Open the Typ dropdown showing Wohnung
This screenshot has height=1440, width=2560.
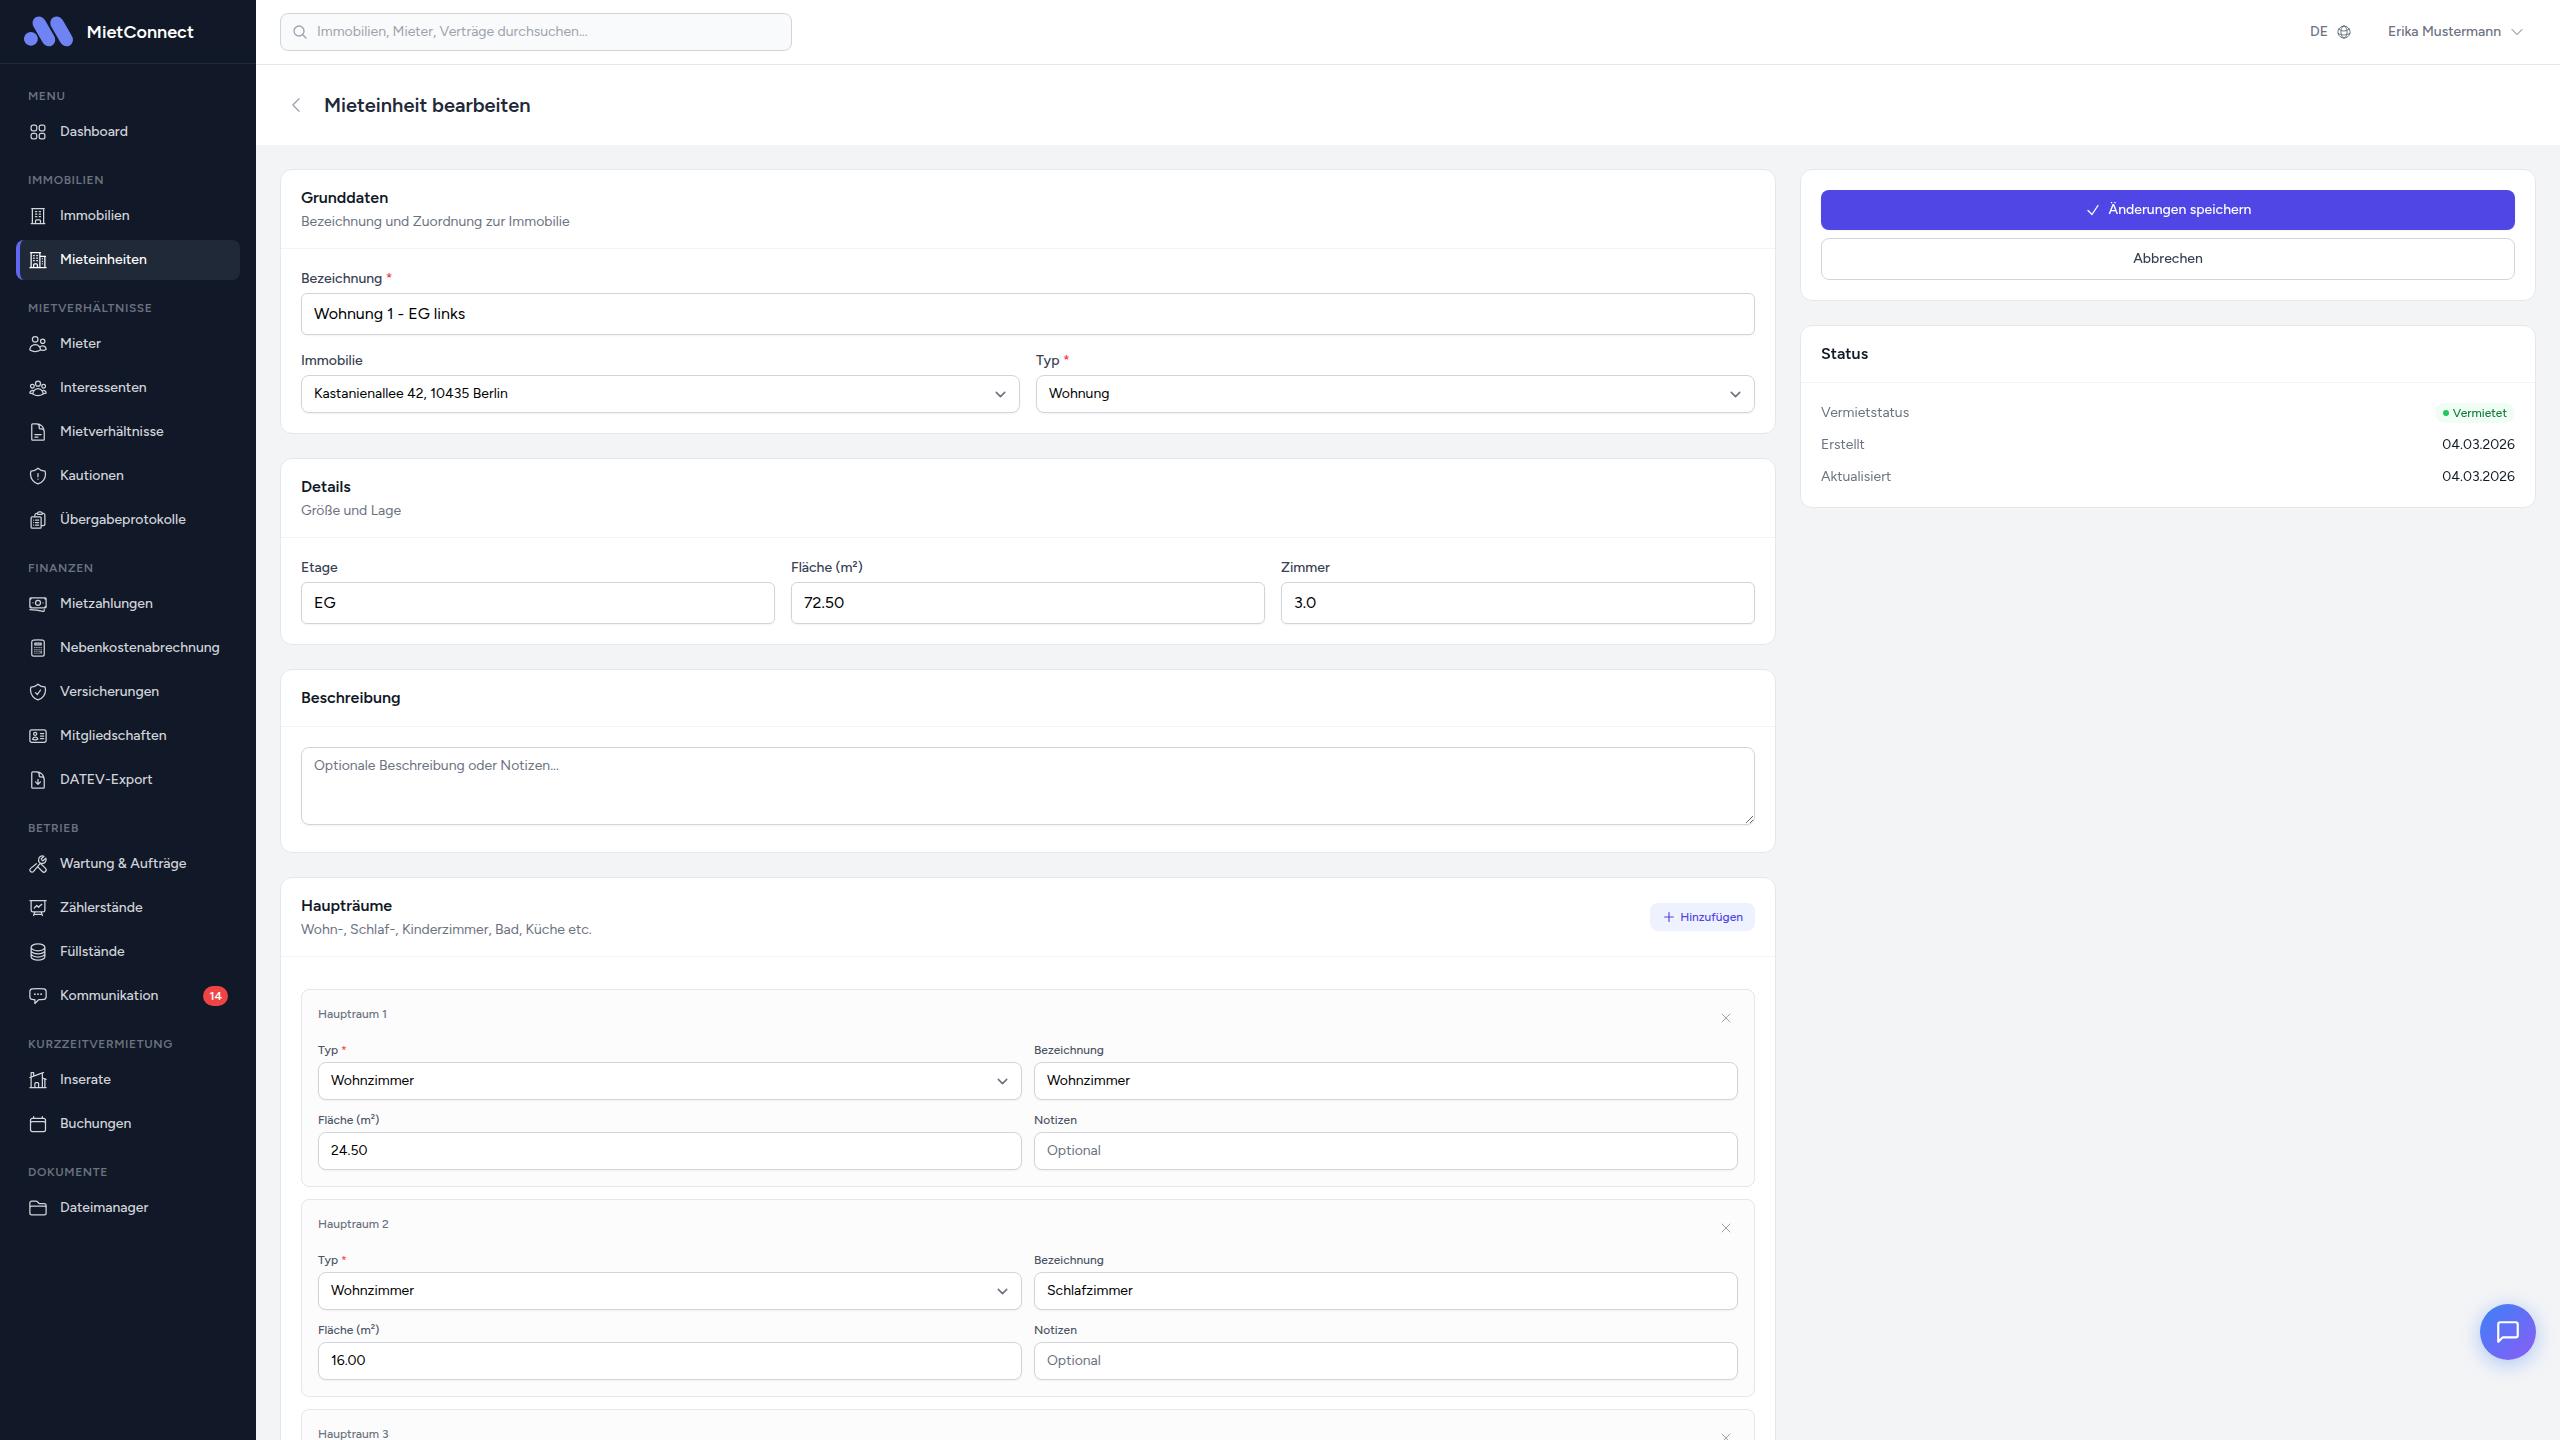(1394, 394)
